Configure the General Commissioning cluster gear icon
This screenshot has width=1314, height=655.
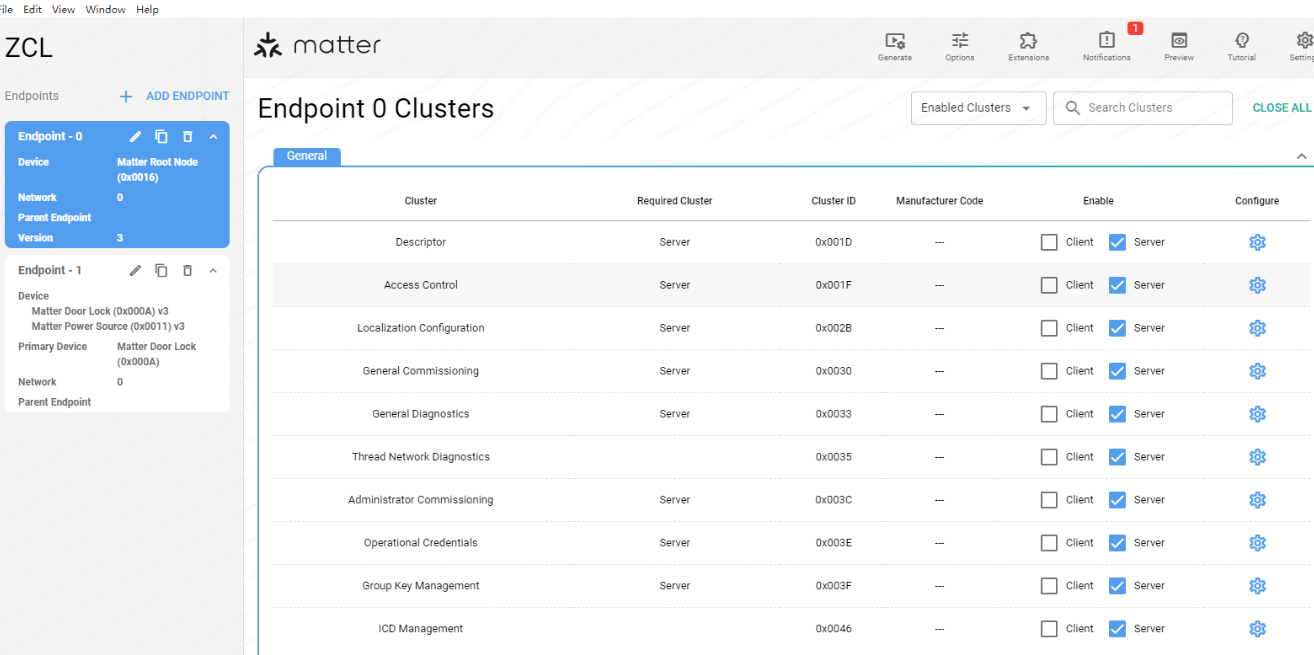1257,371
